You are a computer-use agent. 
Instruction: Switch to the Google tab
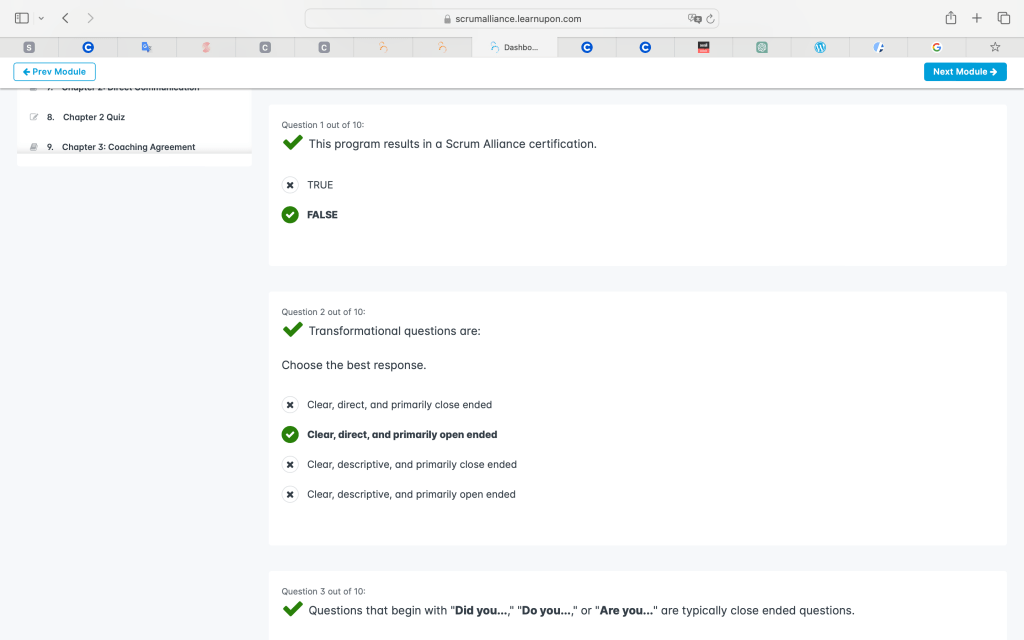click(936, 47)
